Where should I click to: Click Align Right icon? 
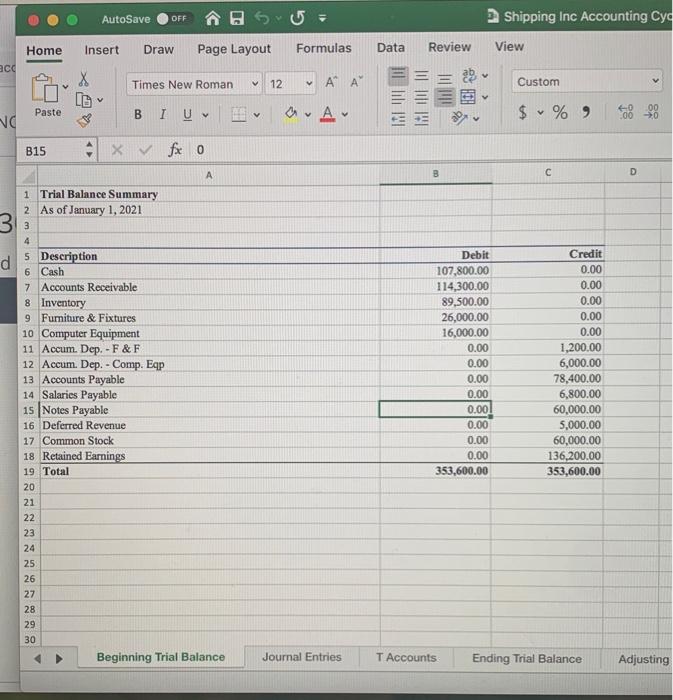[445, 97]
